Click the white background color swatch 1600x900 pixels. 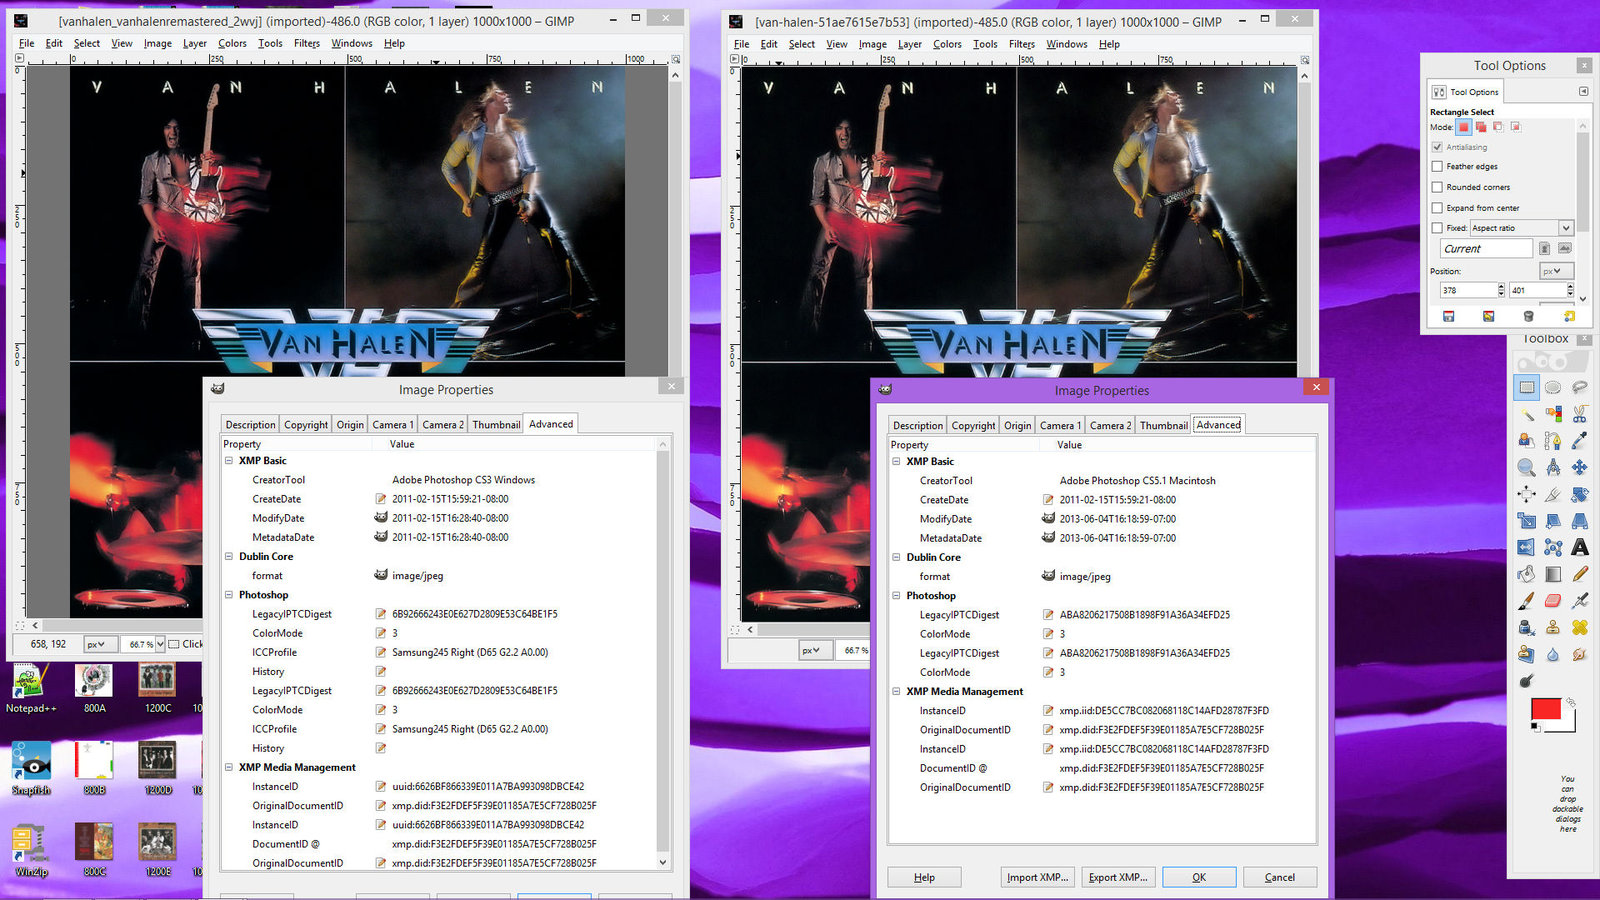point(1570,726)
